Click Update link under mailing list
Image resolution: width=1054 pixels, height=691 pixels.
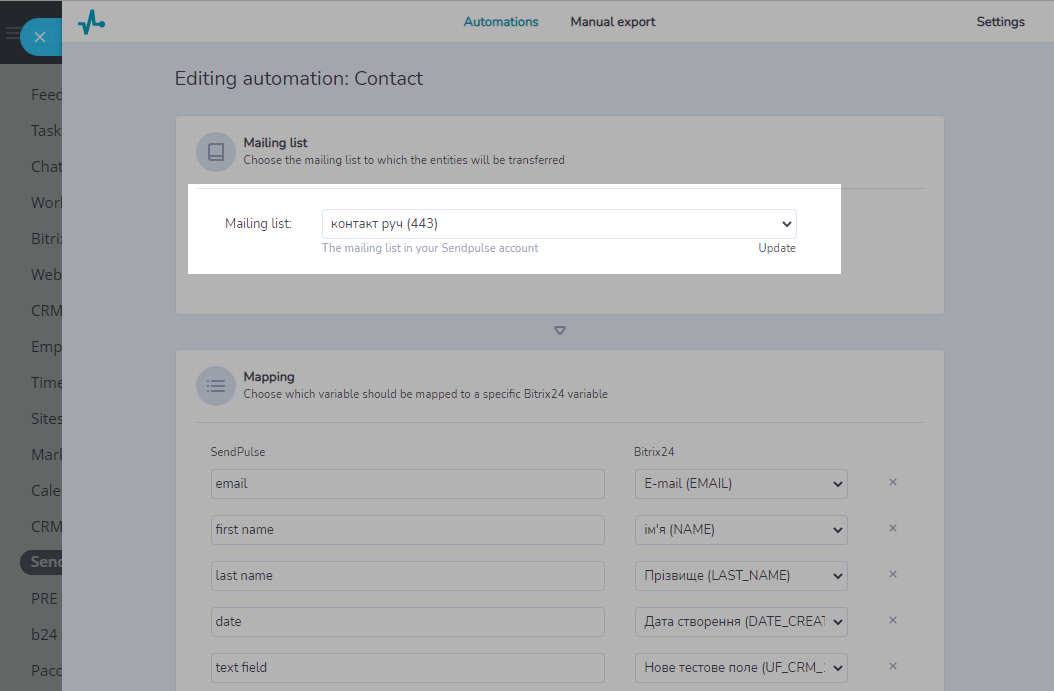tap(776, 248)
